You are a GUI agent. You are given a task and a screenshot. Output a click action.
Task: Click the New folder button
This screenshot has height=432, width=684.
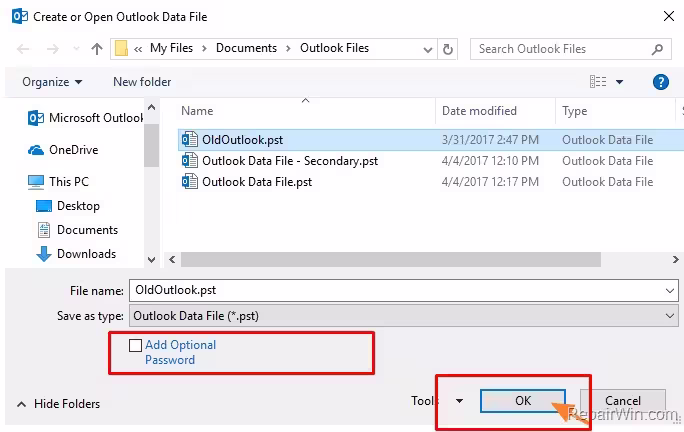tap(142, 82)
